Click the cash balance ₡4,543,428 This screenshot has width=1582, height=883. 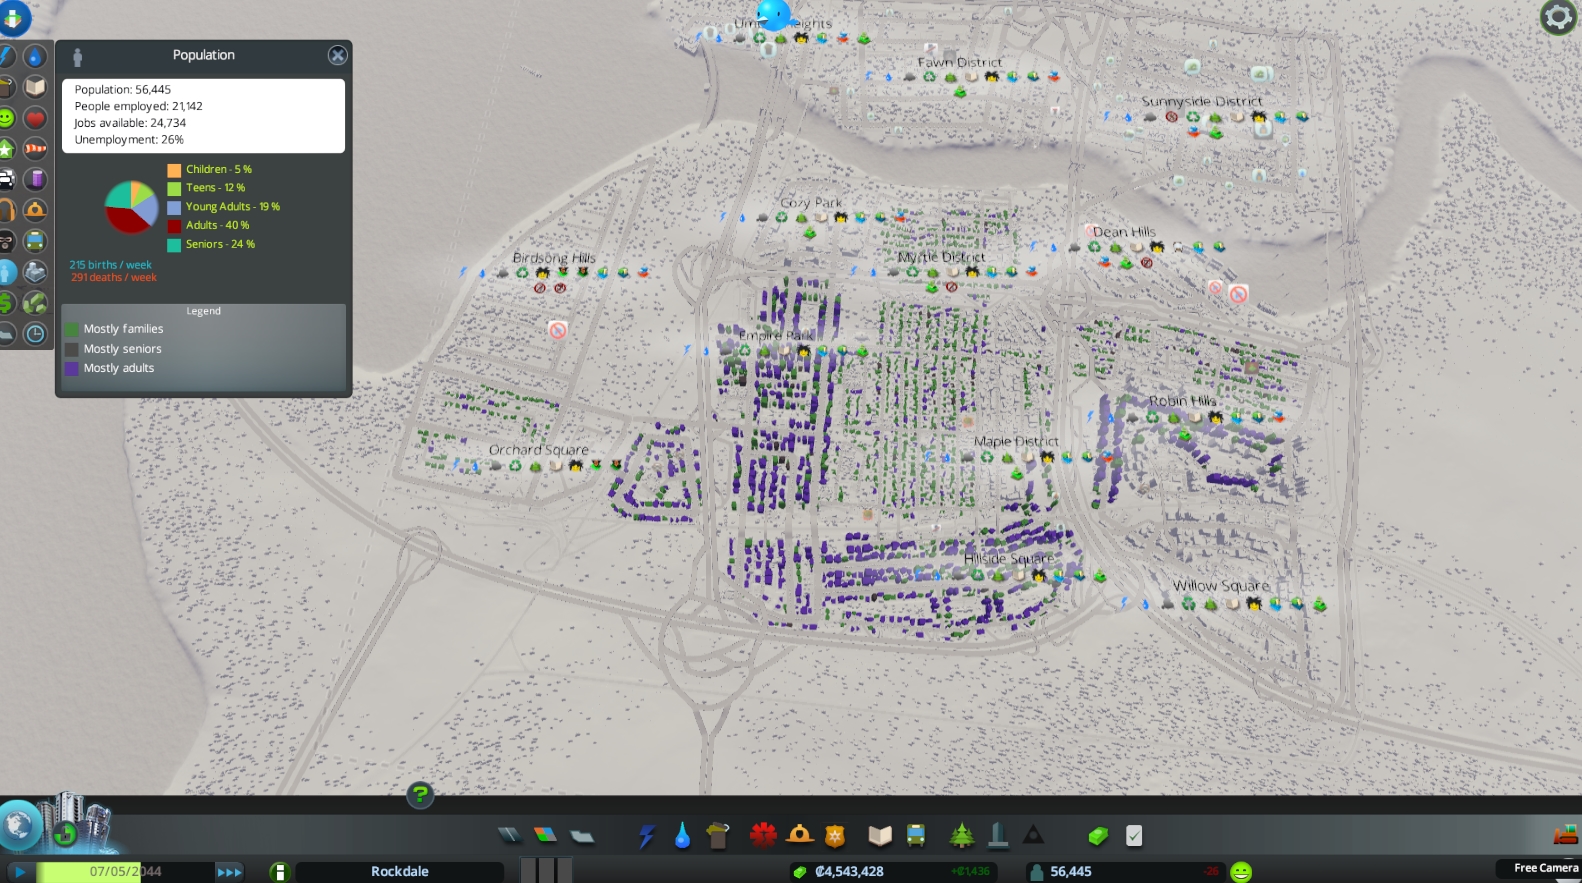coord(849,872)
